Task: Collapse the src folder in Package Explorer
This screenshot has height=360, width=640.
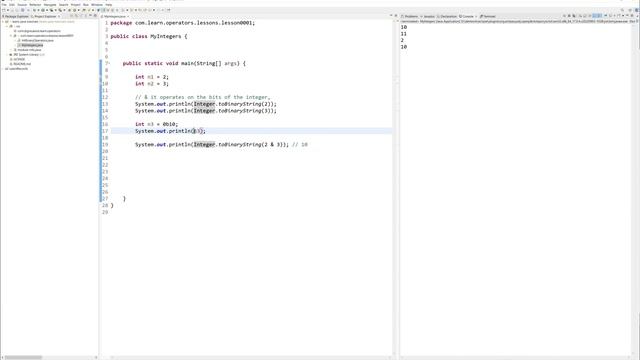Action: coord(7,26)
